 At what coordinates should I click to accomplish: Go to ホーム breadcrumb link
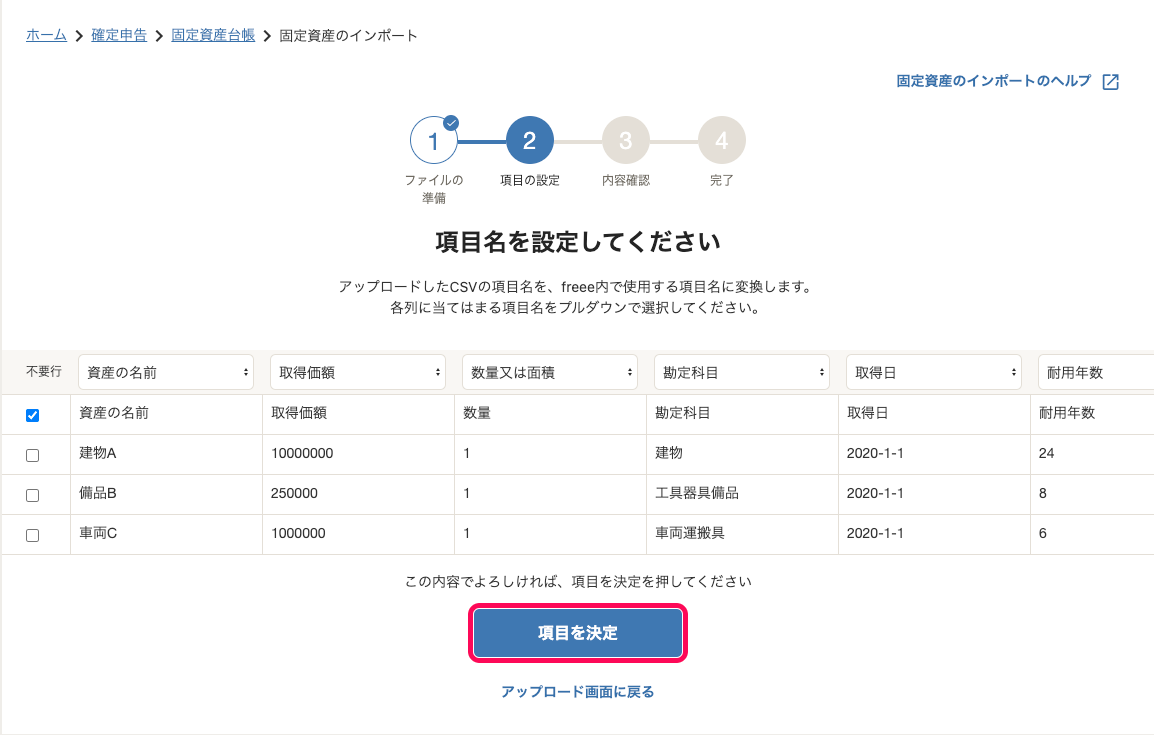46,35
